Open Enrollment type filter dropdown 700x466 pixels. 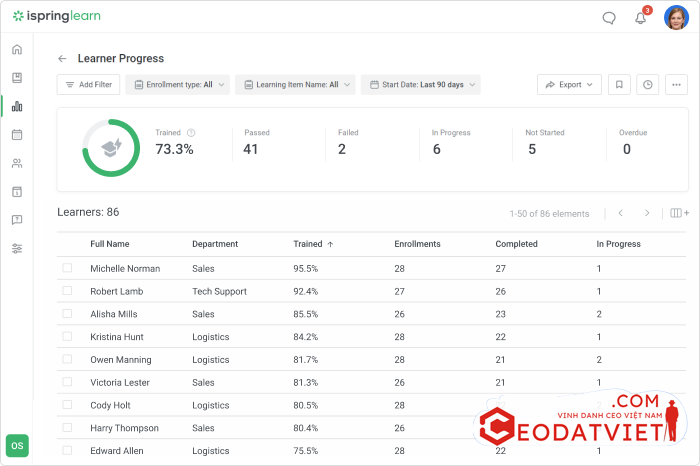coord(177,84)
